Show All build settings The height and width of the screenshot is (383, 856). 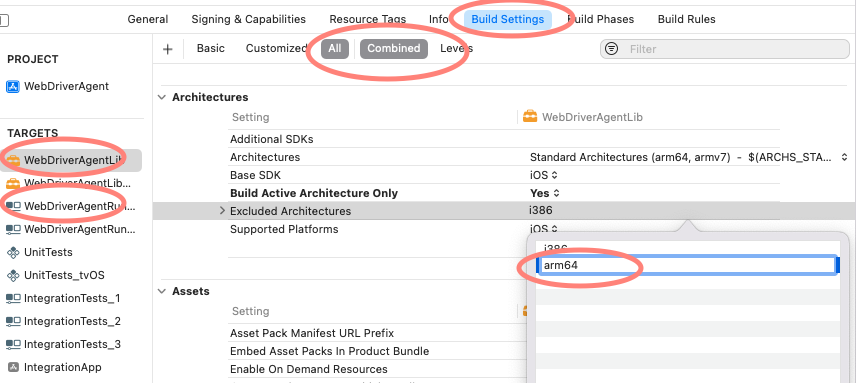335,49
